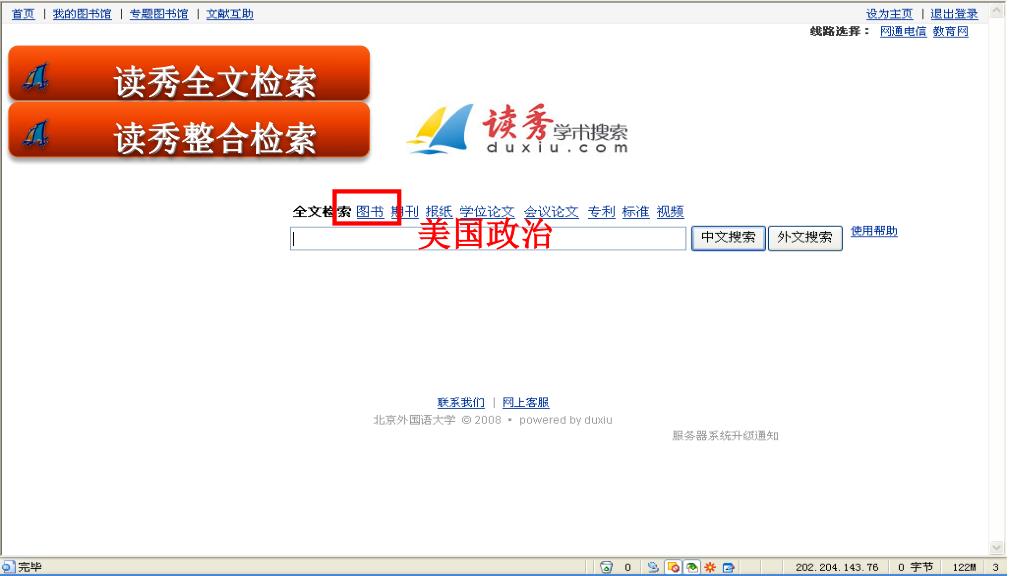1024x576 pixels.
Task: Click the 读秀整合检索 orange banner
Action: click(x=189, y=130)
